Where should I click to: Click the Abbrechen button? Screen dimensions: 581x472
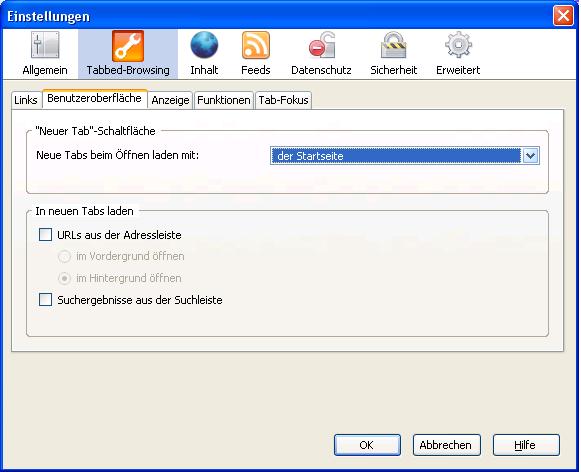coord(446,445)
